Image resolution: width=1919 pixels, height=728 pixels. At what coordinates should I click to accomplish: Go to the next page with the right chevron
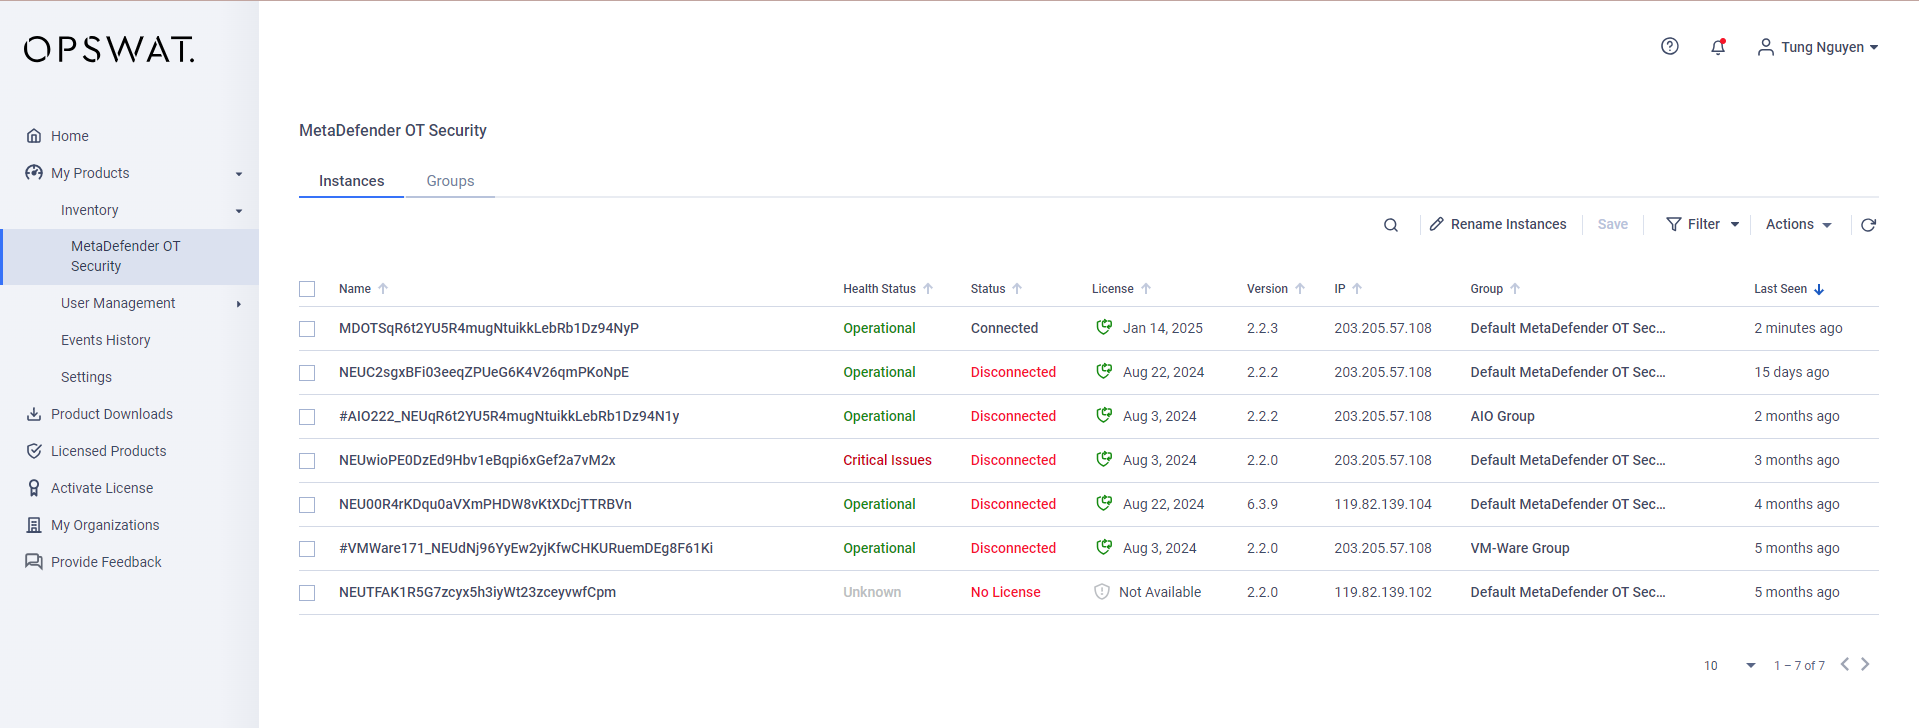click(1865, 664)
